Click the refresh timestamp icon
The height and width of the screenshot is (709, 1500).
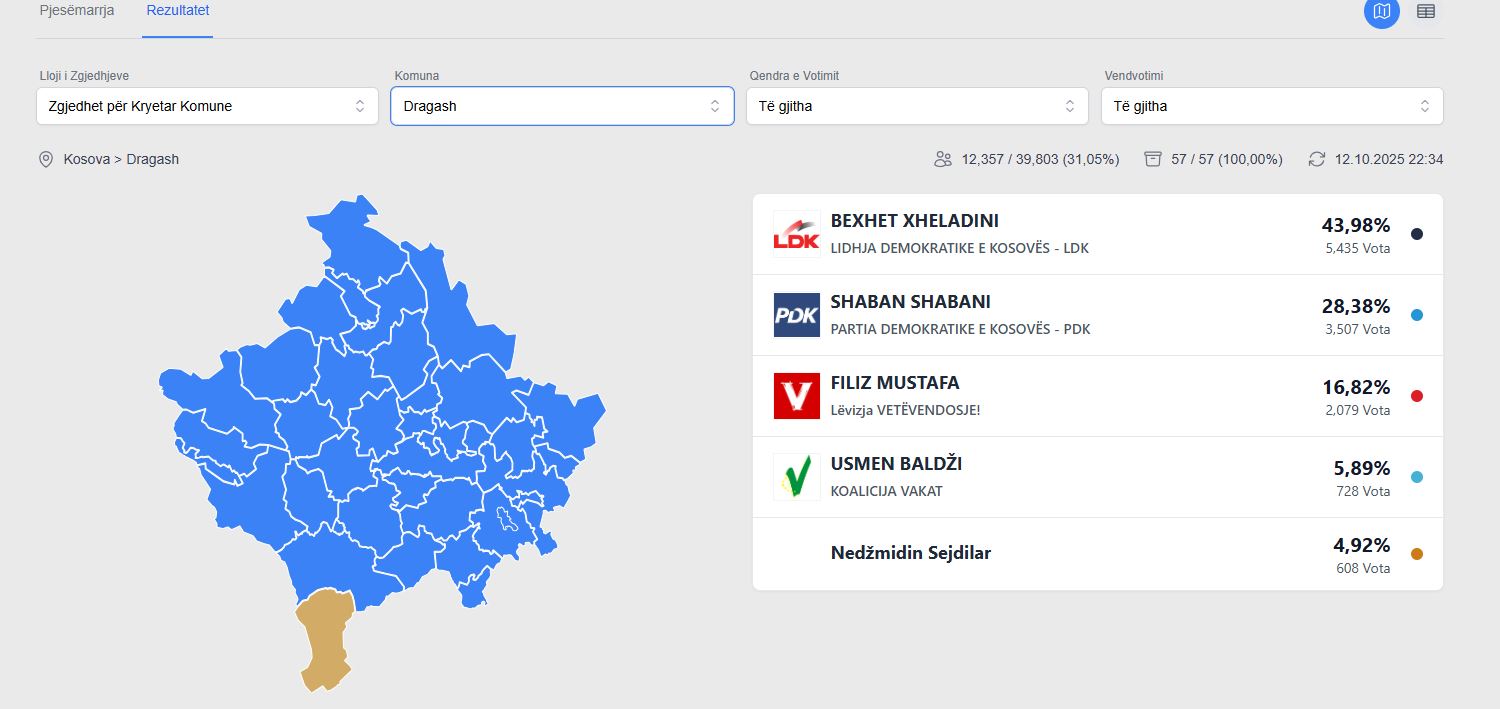point(1317,159)
